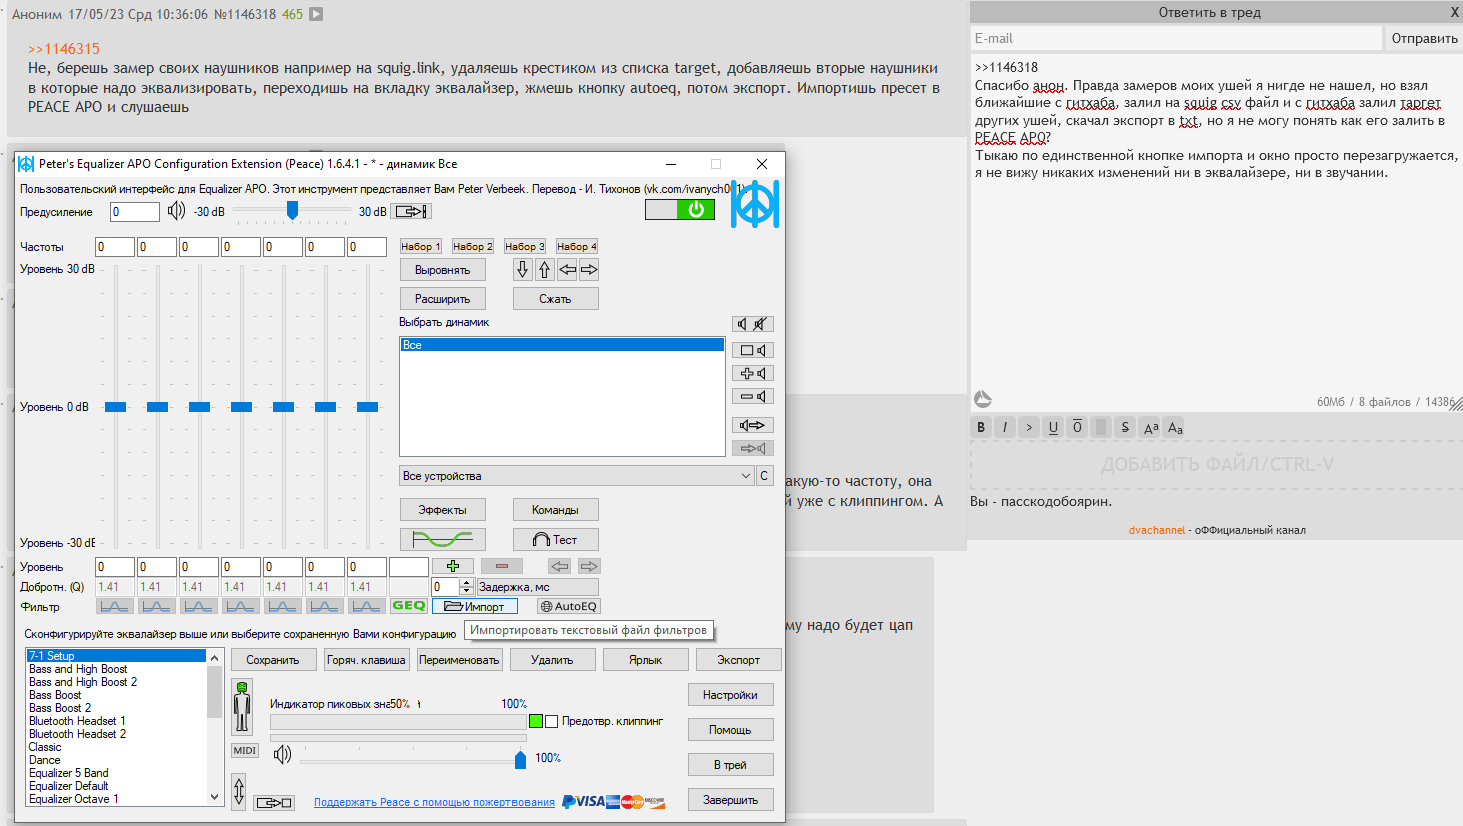The width and height of the screenshot is (1463, 826).
Task: Click the first frequency input field
Action: click(x=115, y=247)
